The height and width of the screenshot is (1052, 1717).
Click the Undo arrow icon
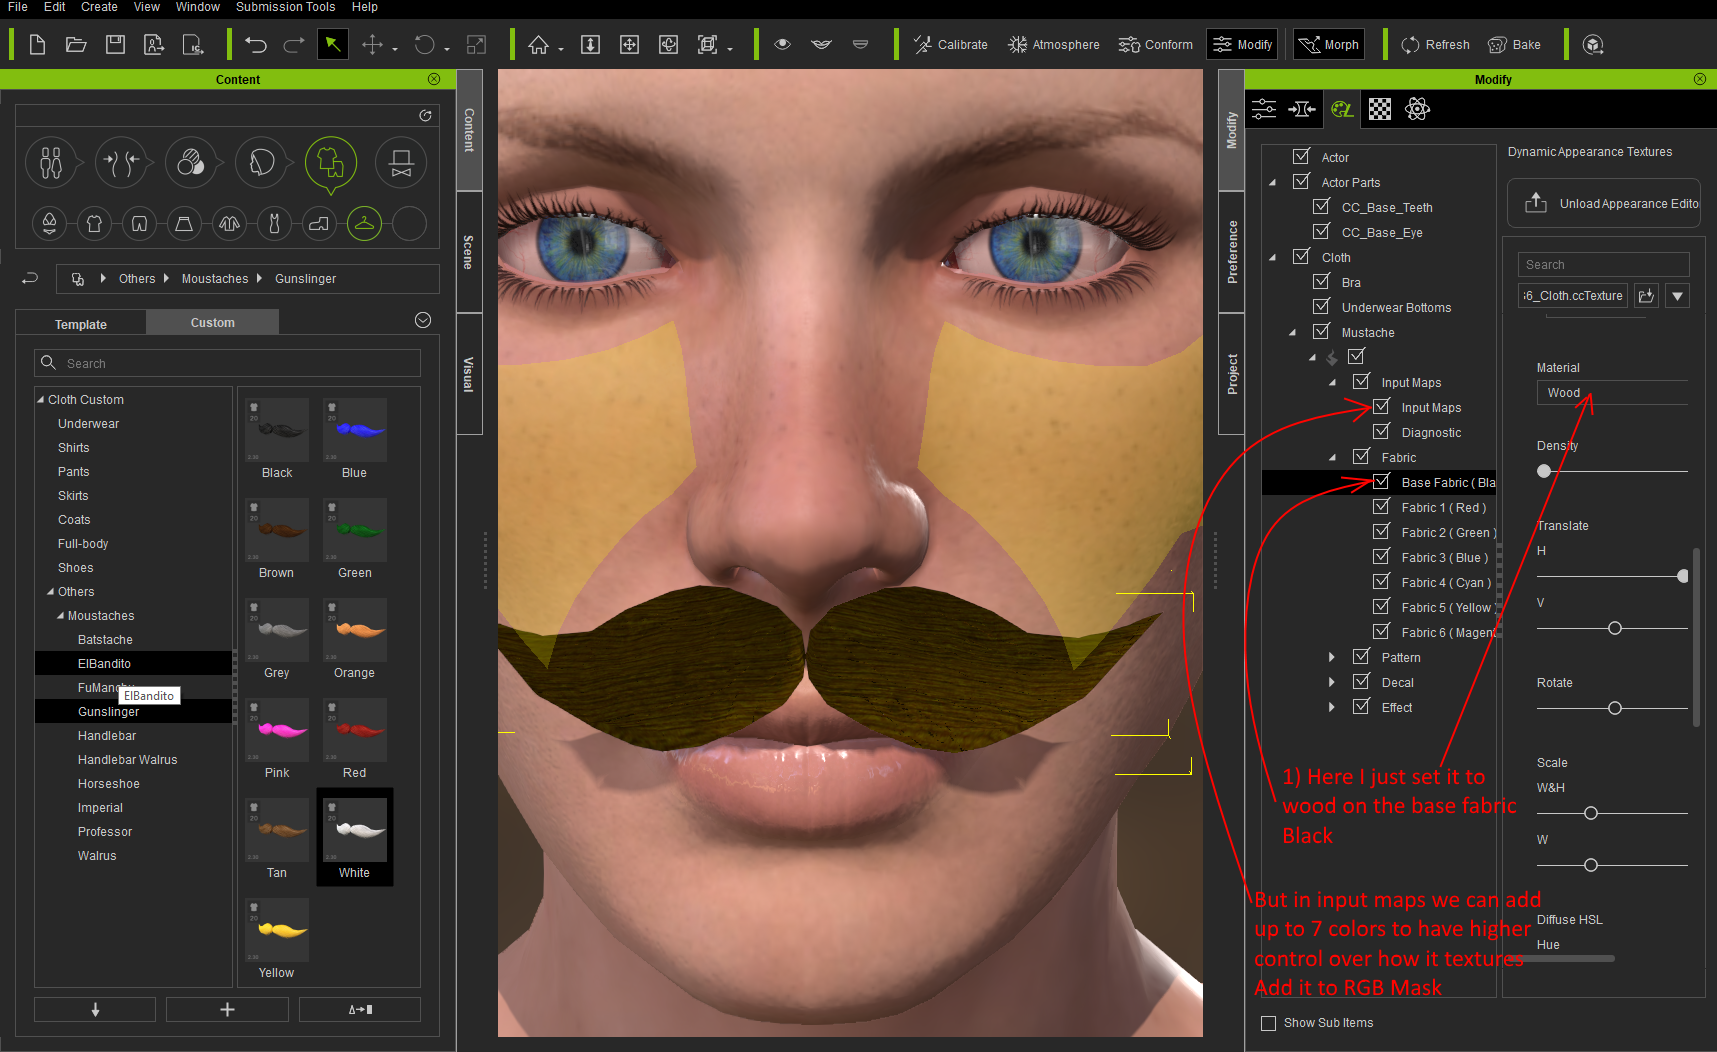point(256,45)
